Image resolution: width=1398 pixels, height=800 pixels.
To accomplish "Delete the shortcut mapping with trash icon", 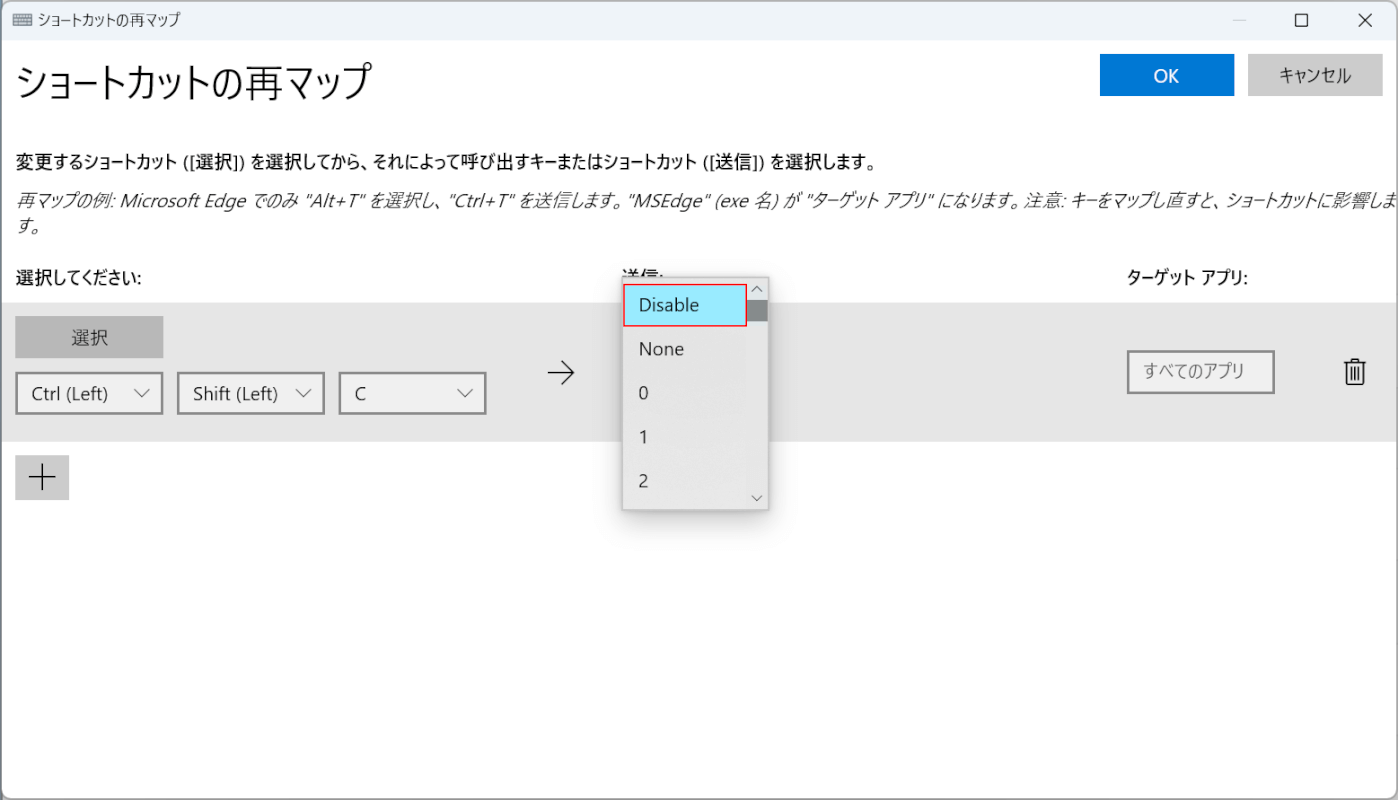I will click(x=1354, y=372).
